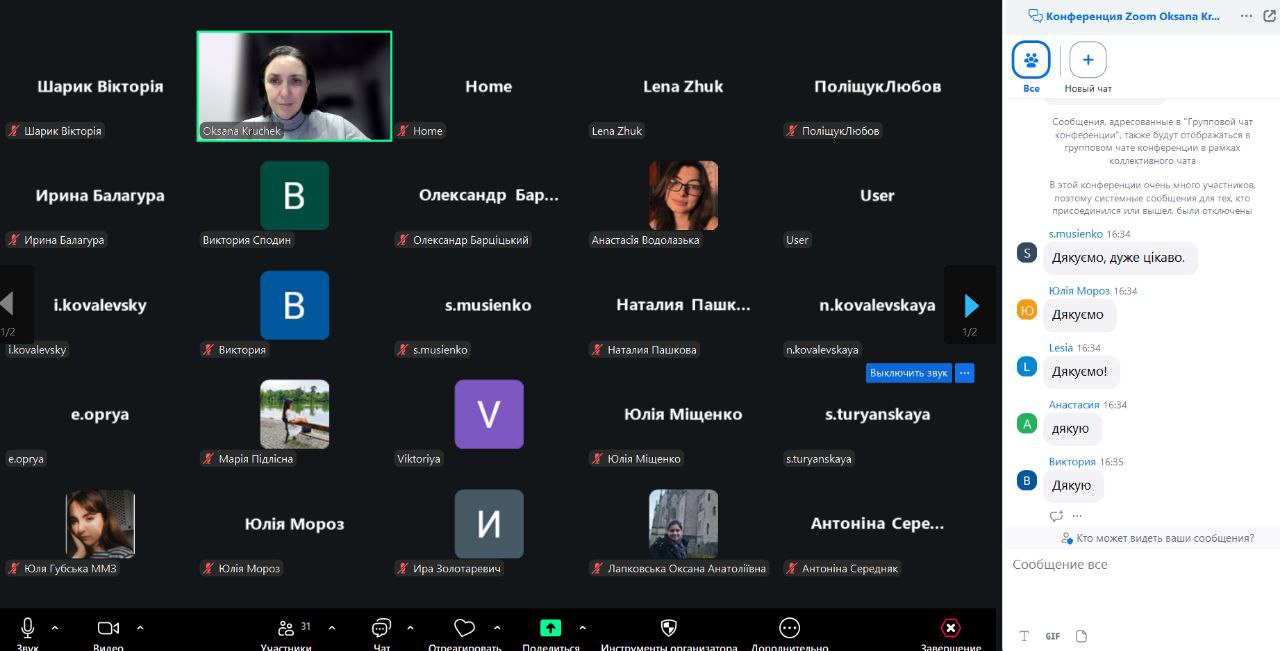Viewport: 1280px width, 651px height.
Task: Start a new chat with Новый чат
Action: tap(1088, 61)
